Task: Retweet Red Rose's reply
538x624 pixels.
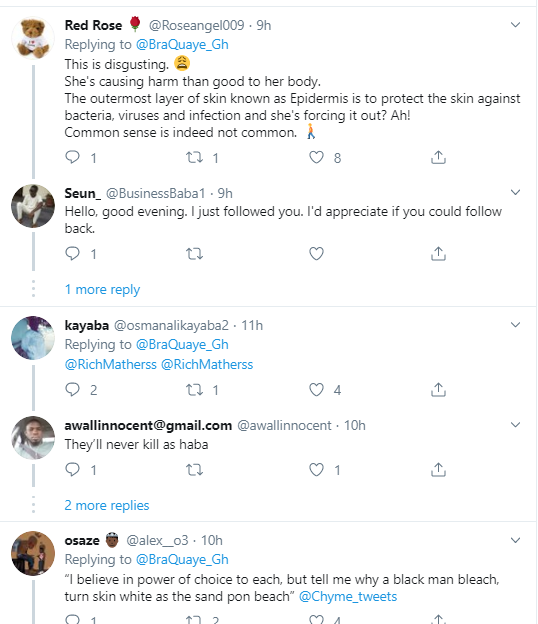Action: coord(195,158)
